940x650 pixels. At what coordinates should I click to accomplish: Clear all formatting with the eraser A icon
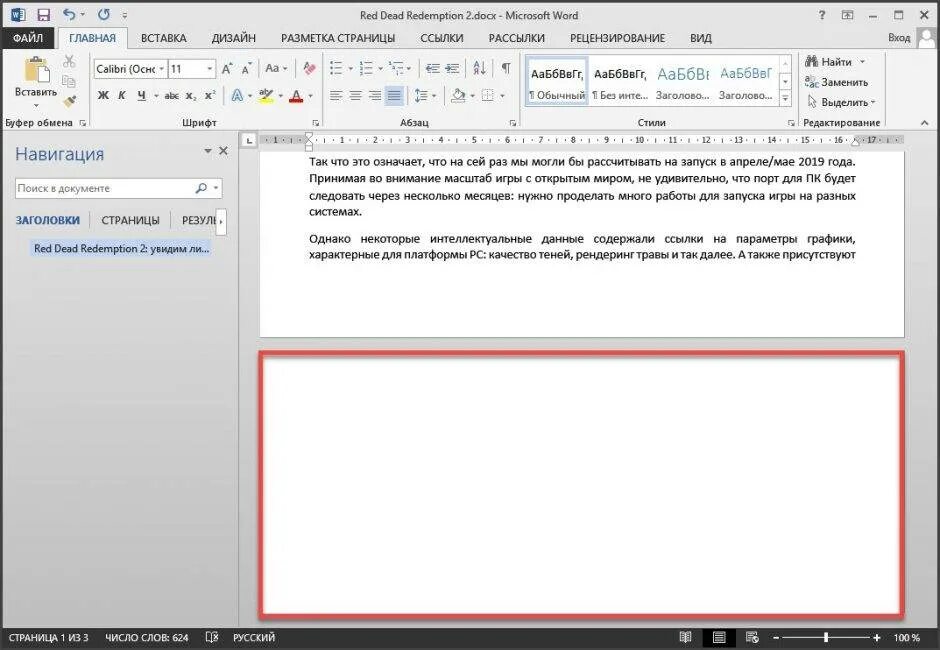click(309, 68)
